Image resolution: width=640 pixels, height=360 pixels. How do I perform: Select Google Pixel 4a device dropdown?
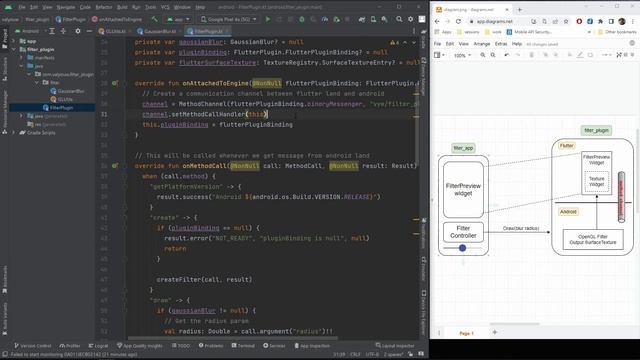click(x=228, y=19)
